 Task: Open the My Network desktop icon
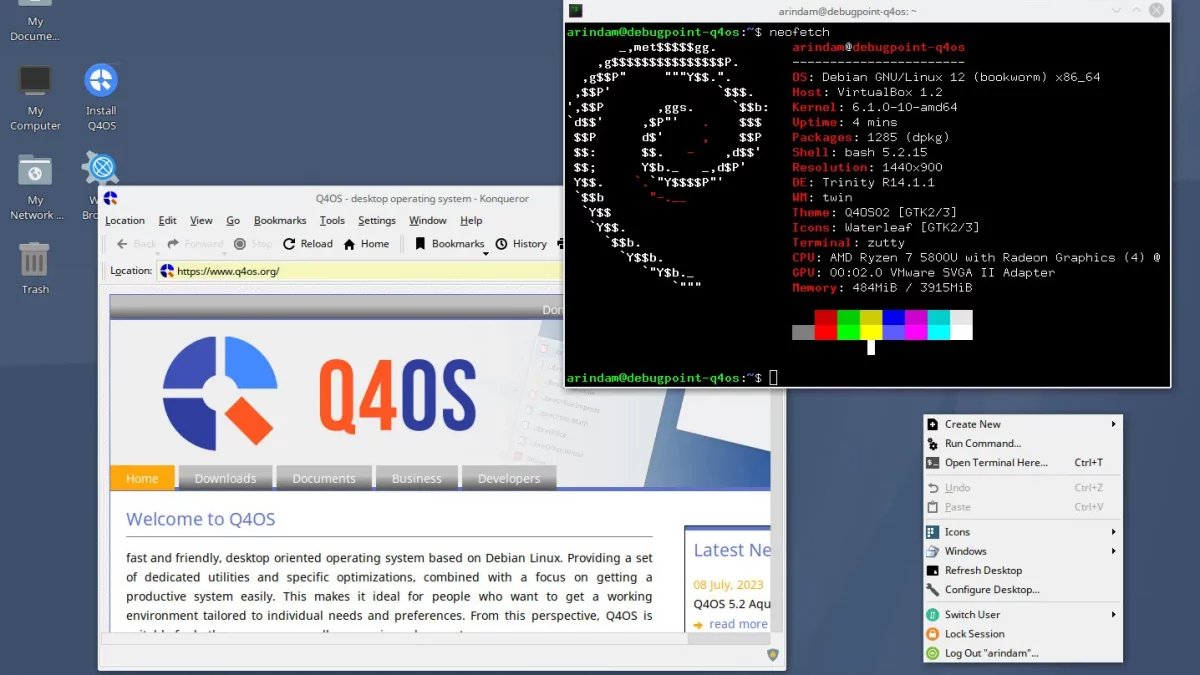pyautogui.click(x=35, y=170)
